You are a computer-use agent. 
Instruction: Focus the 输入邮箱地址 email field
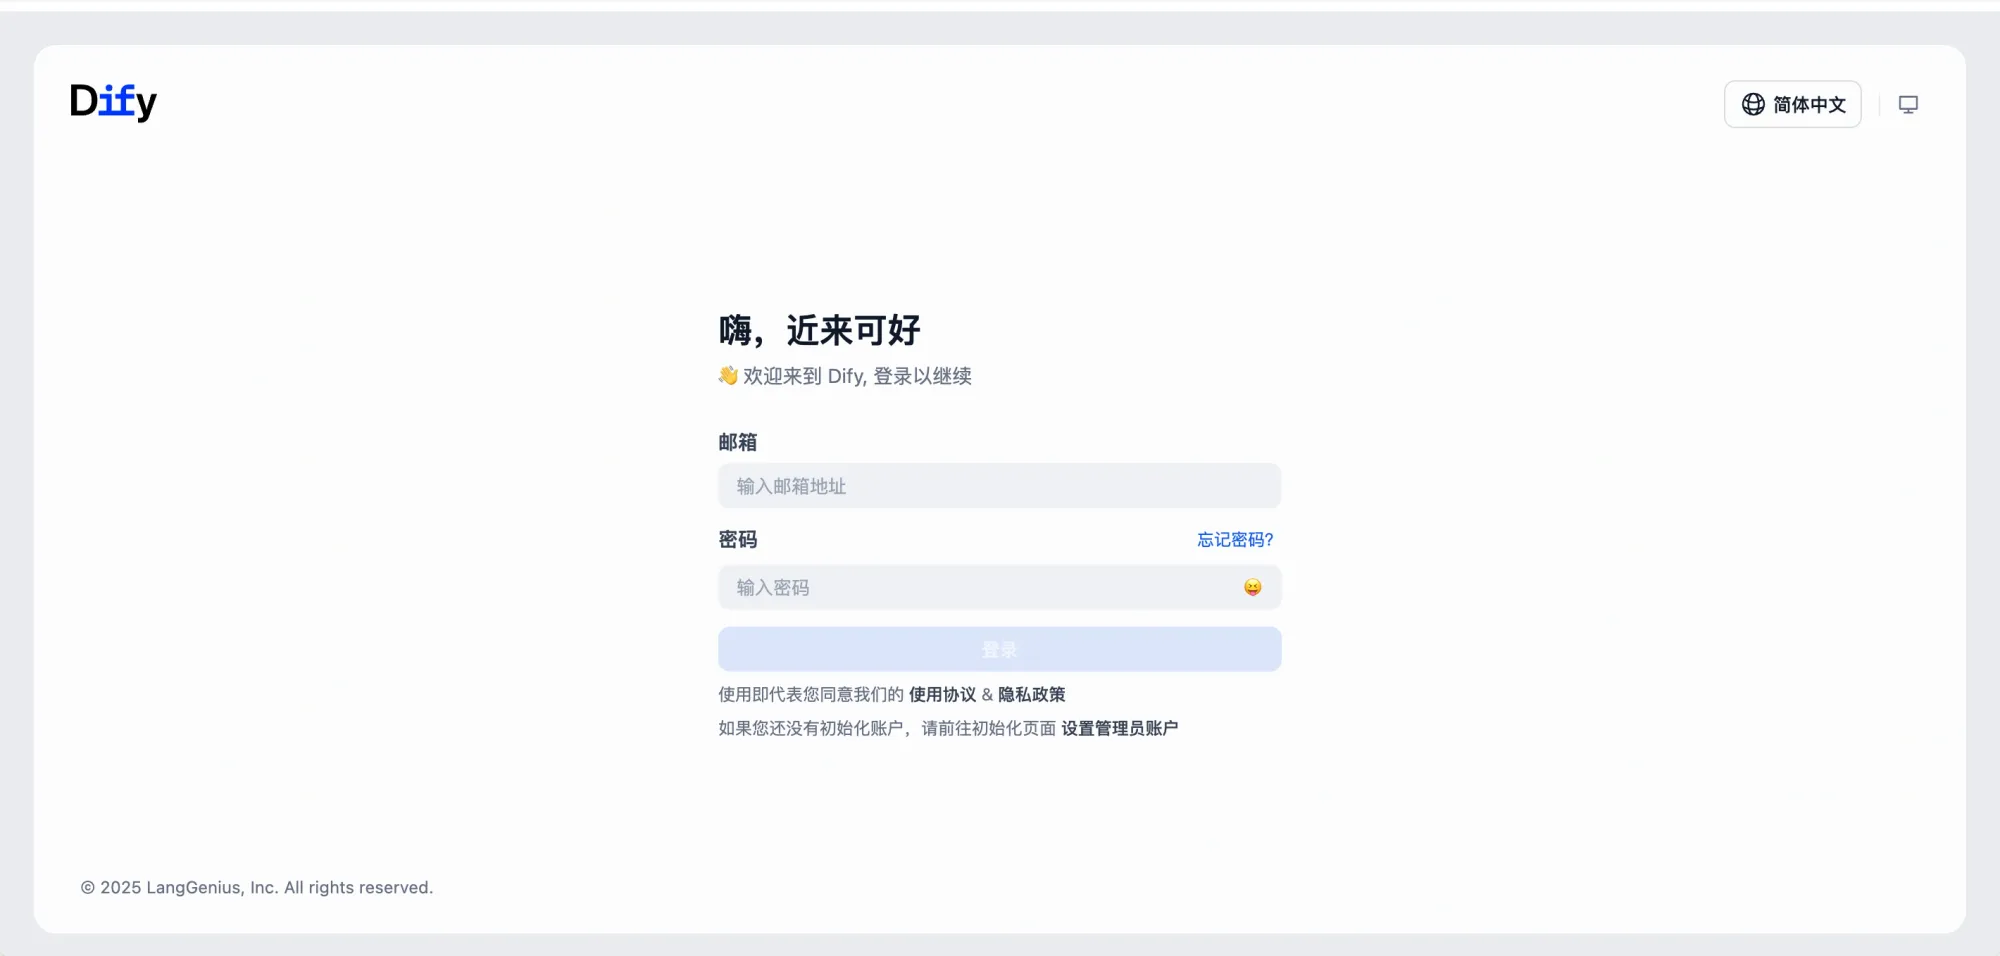pyautogui.click(x=999, y=486)
